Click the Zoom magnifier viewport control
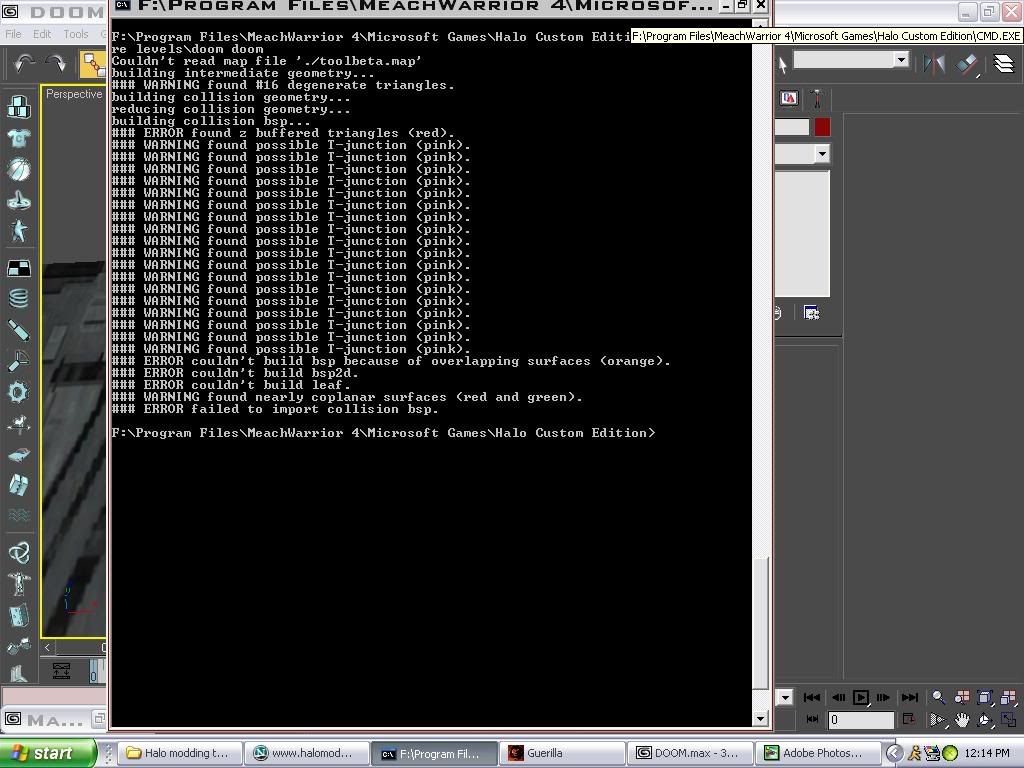The height and width of the screenshot is (768, 1024). 938,697
